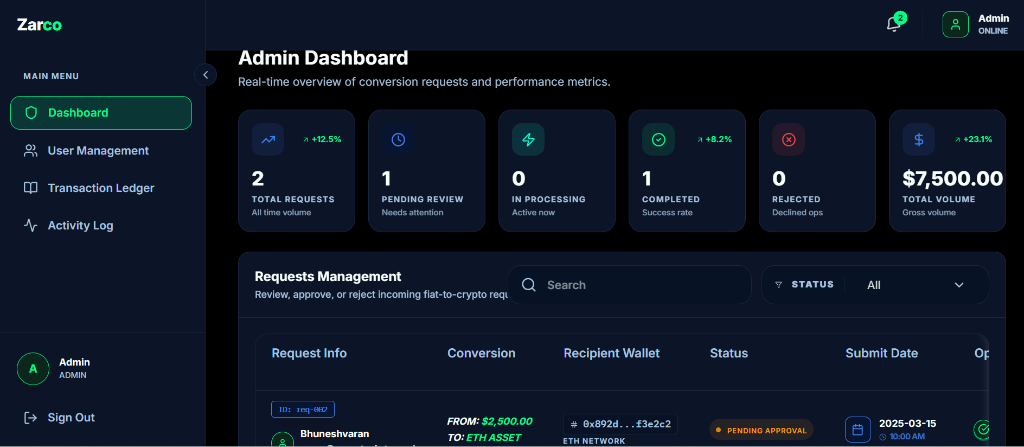
Task: Click the $2,500.00 FROM amount
Action: [x=507, y=421]
